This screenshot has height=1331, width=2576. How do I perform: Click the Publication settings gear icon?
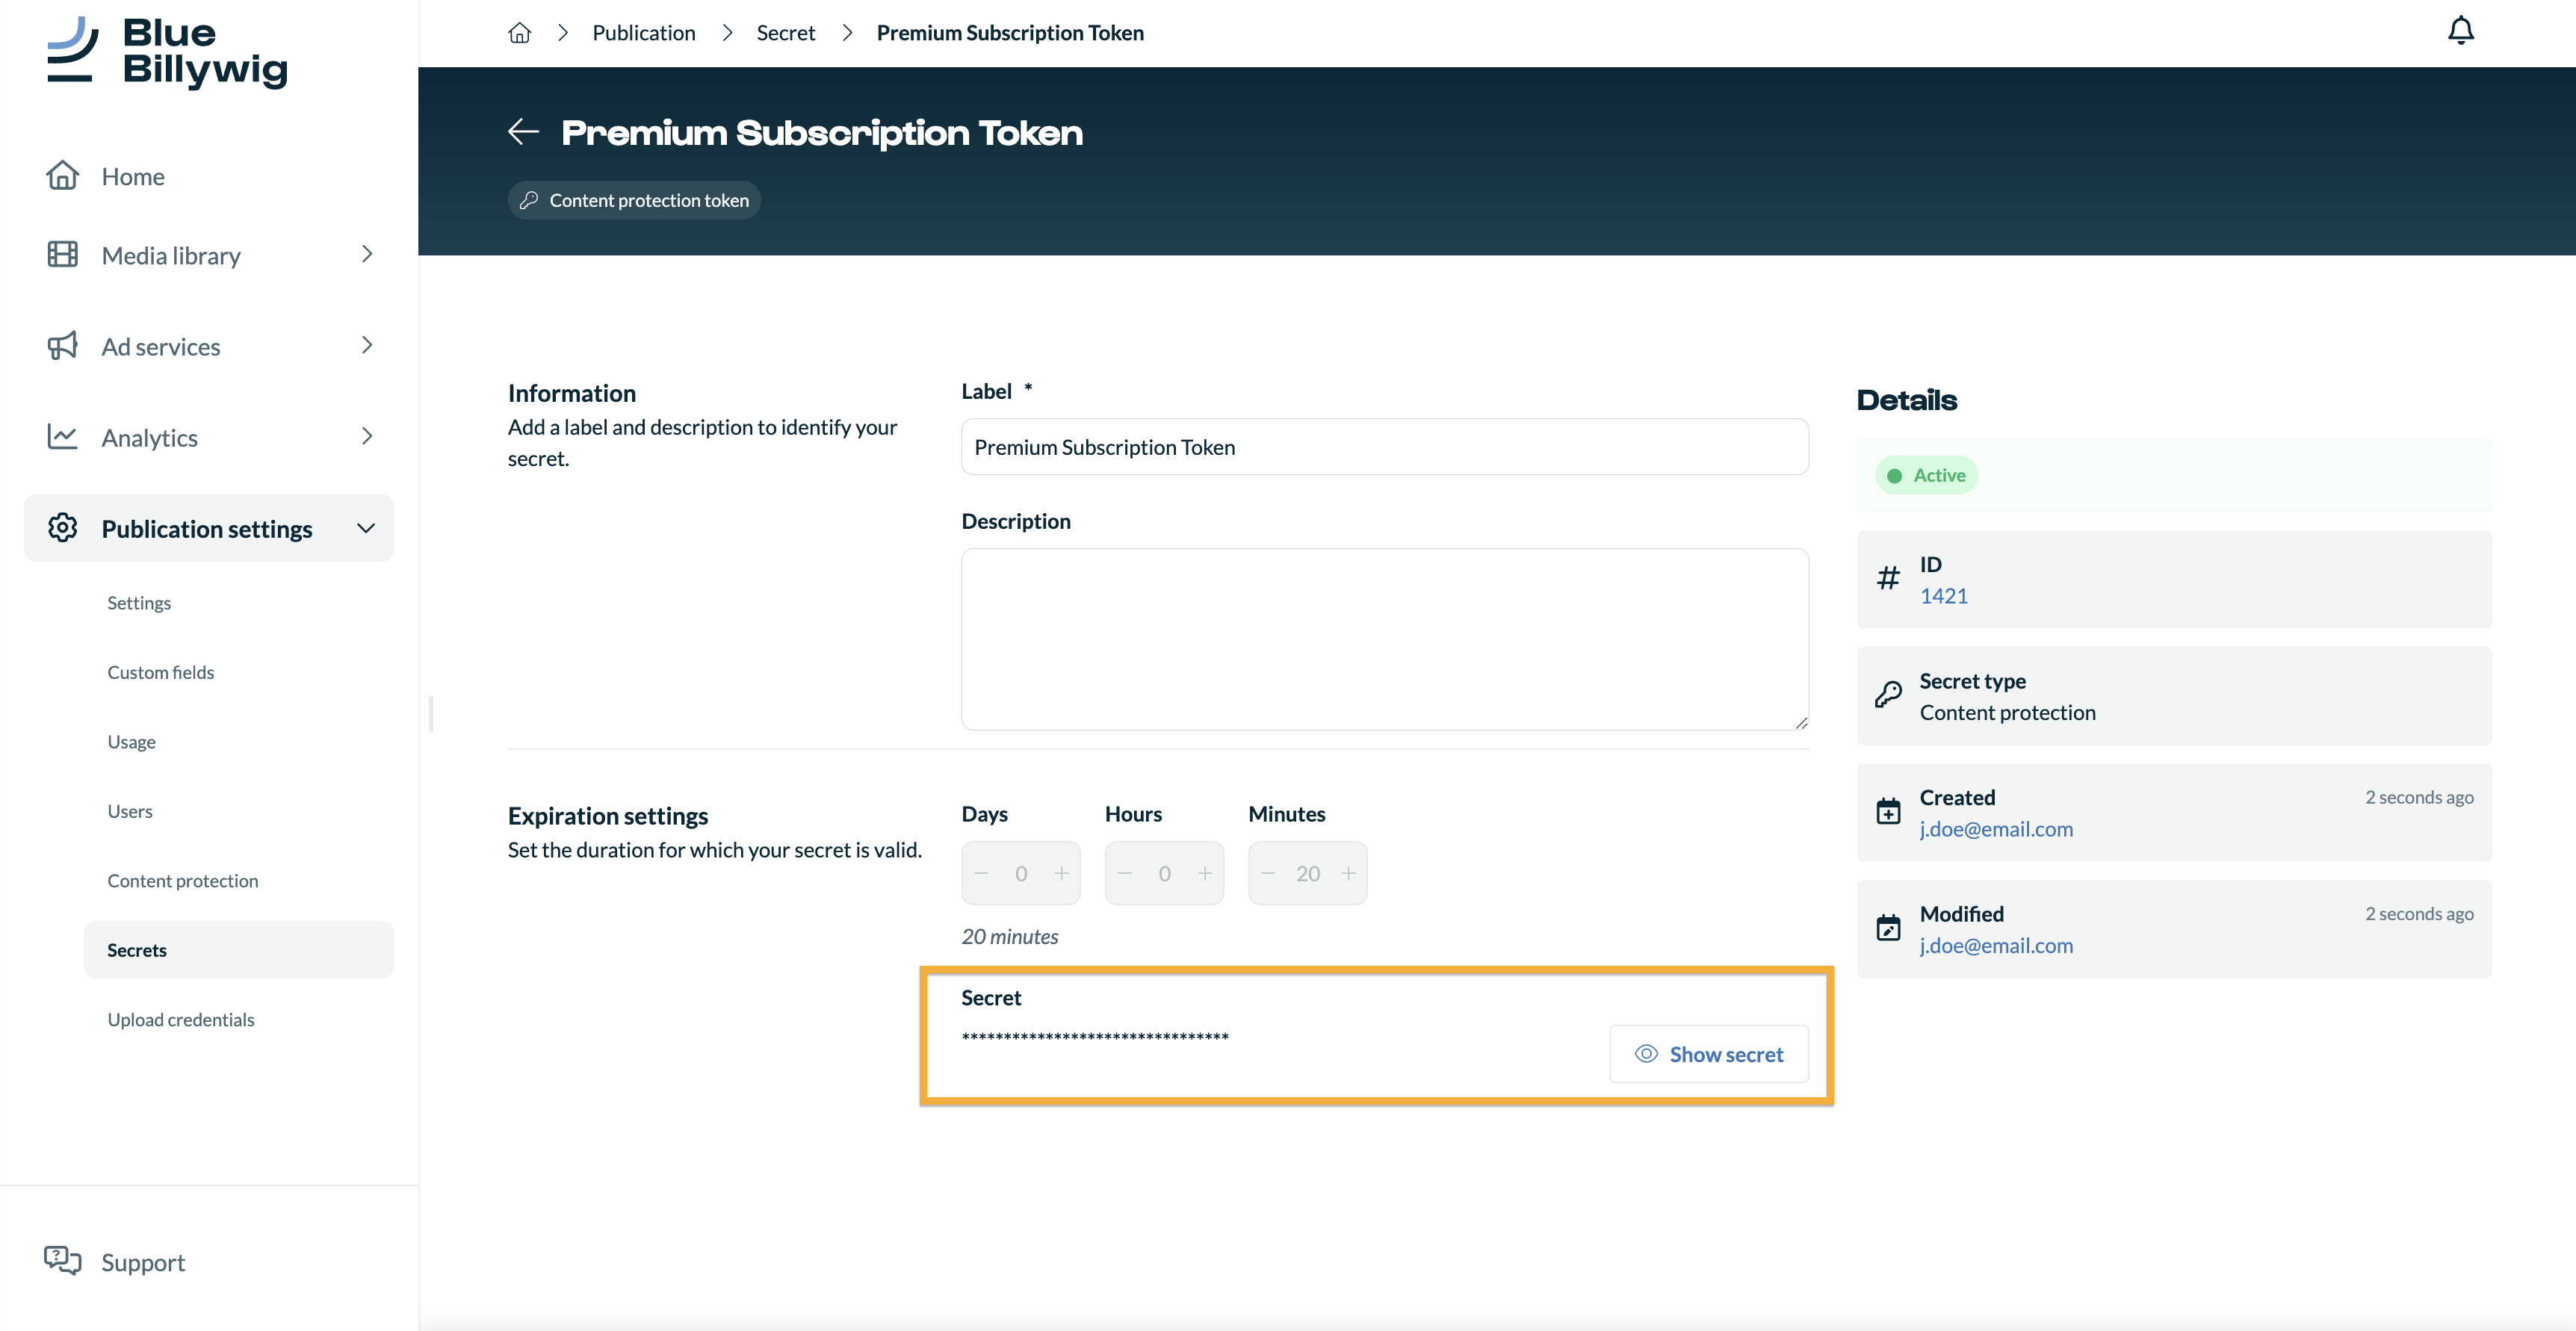[62, 528]
